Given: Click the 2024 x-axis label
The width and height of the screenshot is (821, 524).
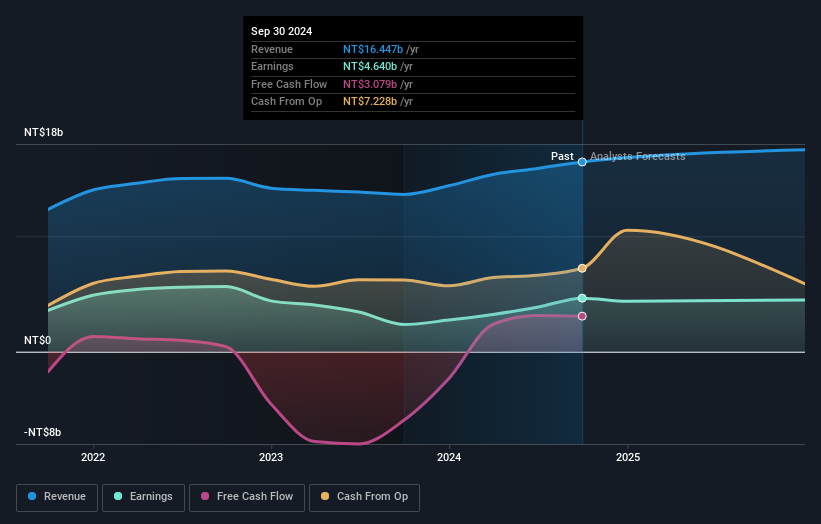Looking at the screenshot, I should [449, 457].
